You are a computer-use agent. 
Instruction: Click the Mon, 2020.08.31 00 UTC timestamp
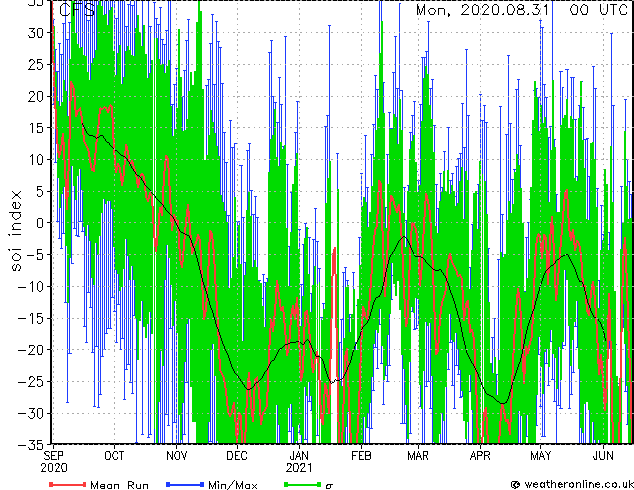click(522, 10)
